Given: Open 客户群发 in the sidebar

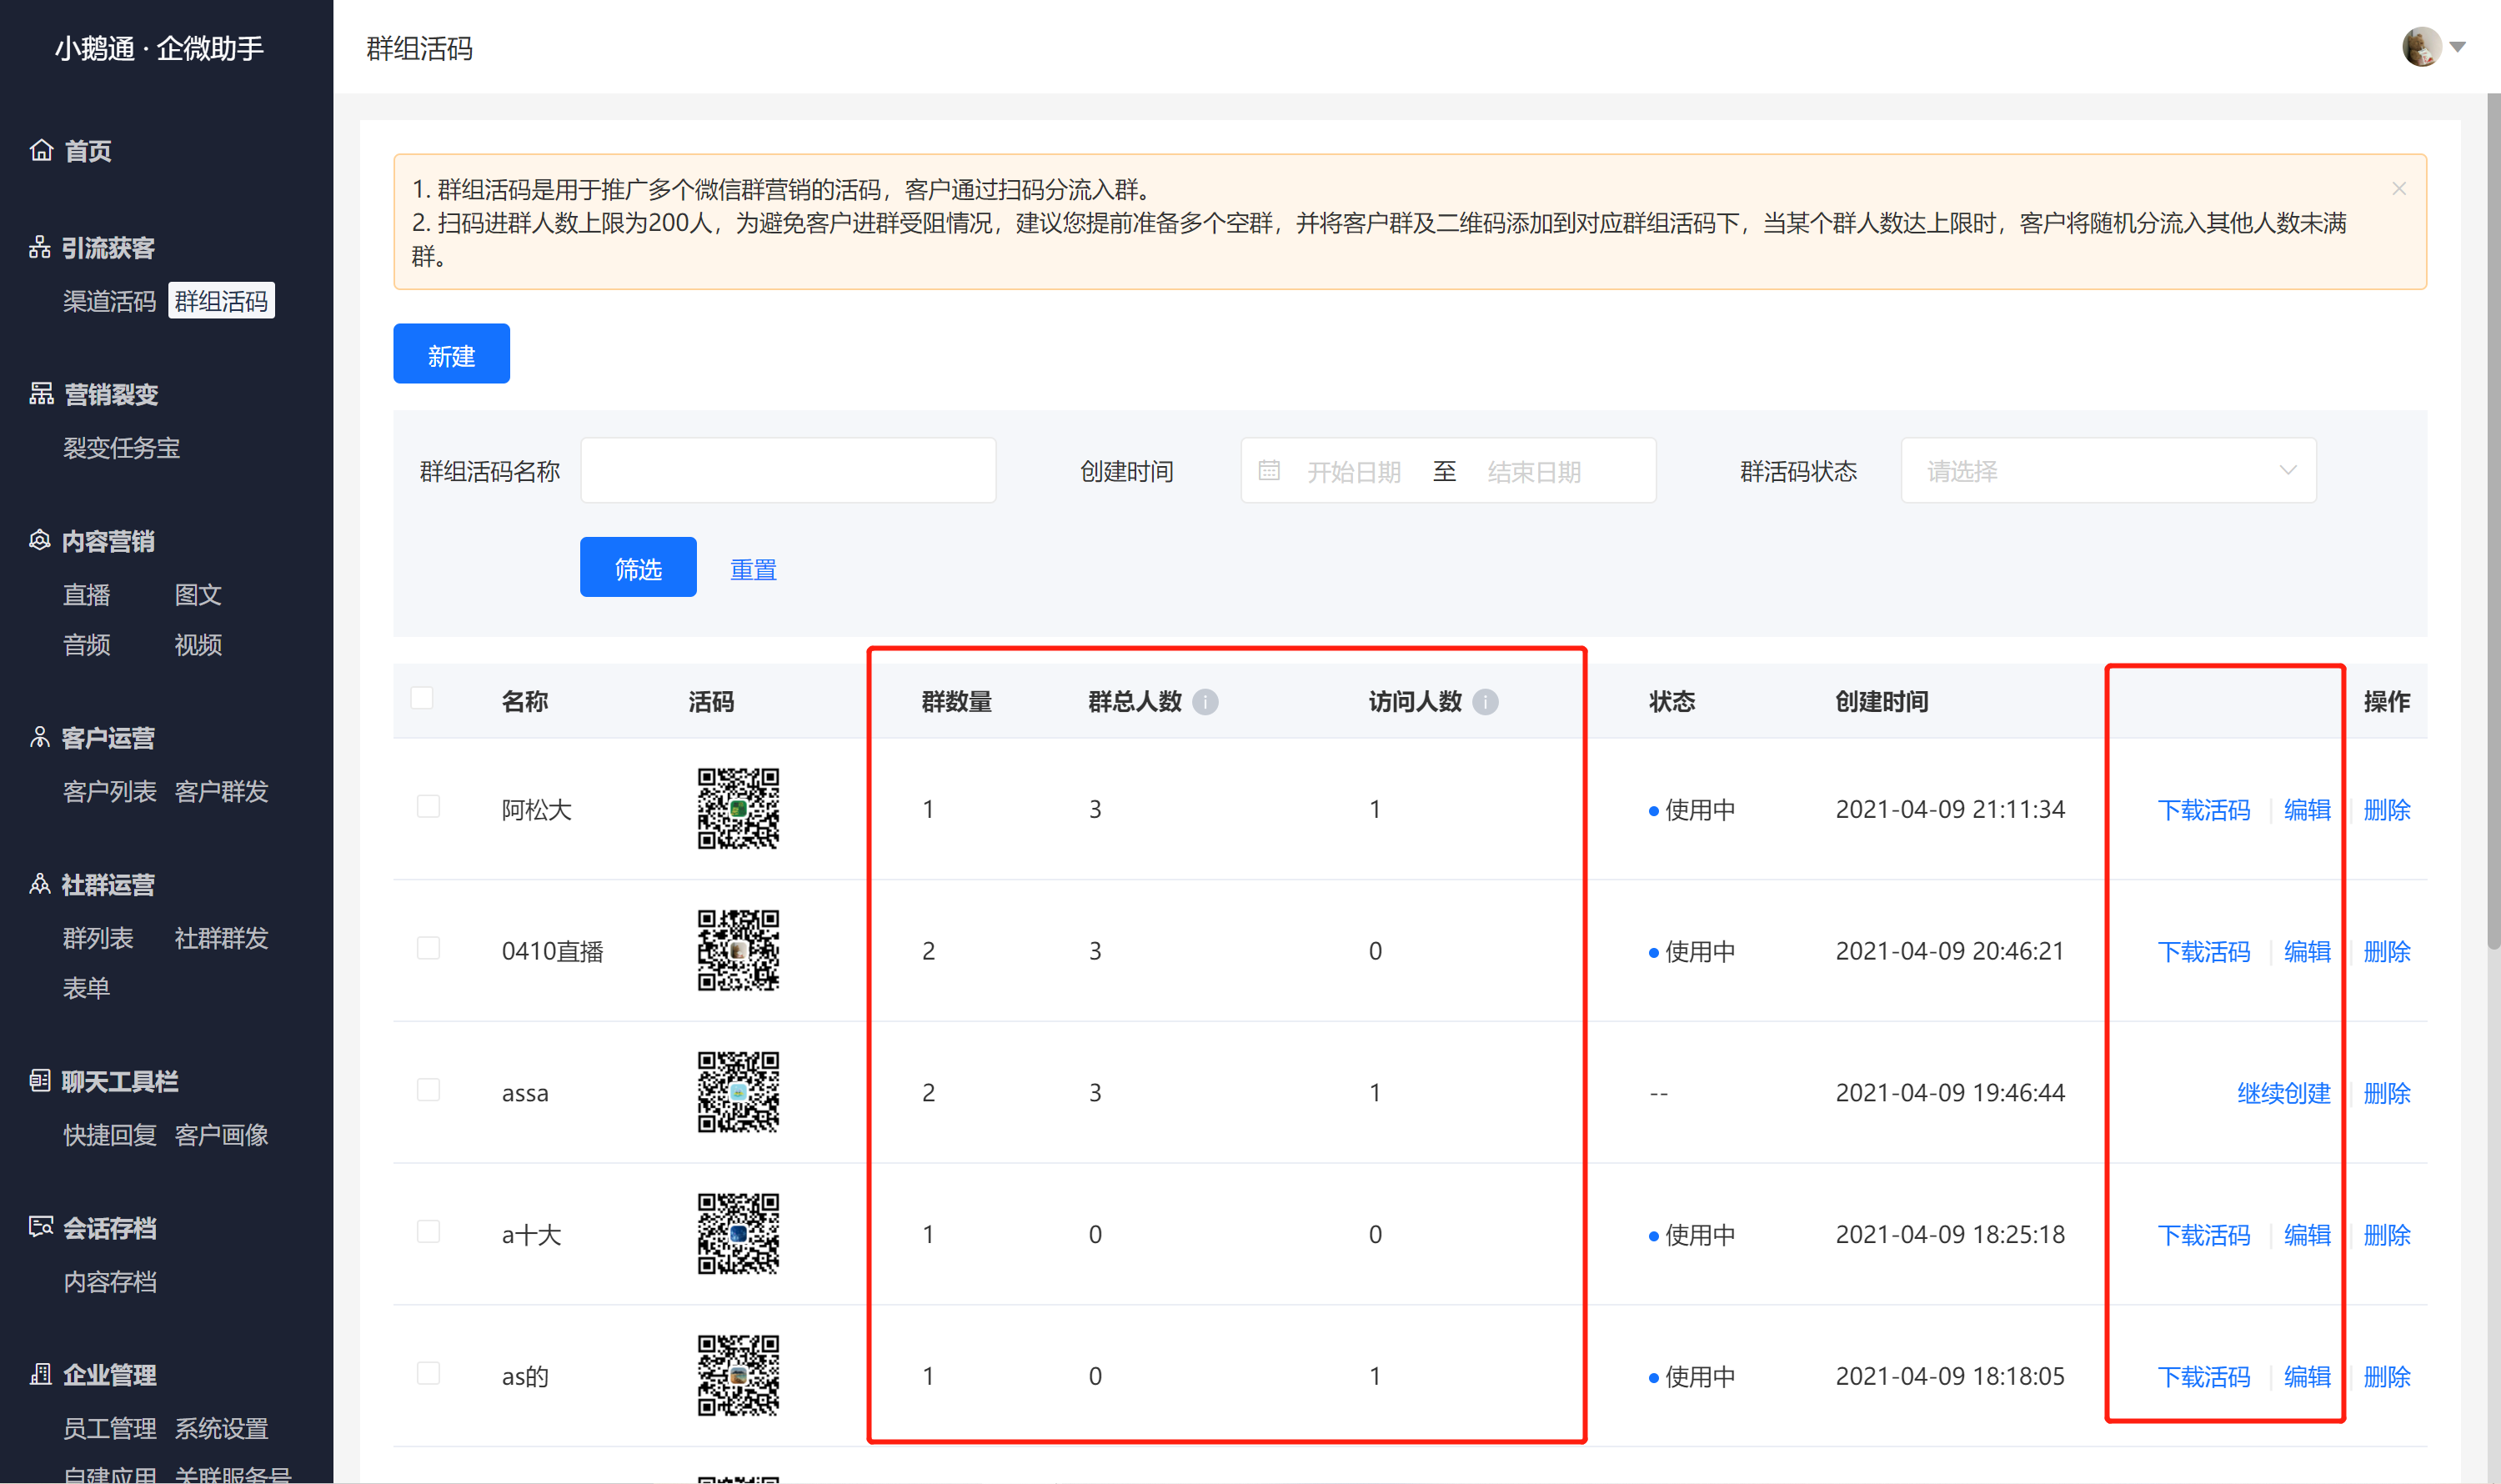Looking at the screenshot, I should [221, 792].
